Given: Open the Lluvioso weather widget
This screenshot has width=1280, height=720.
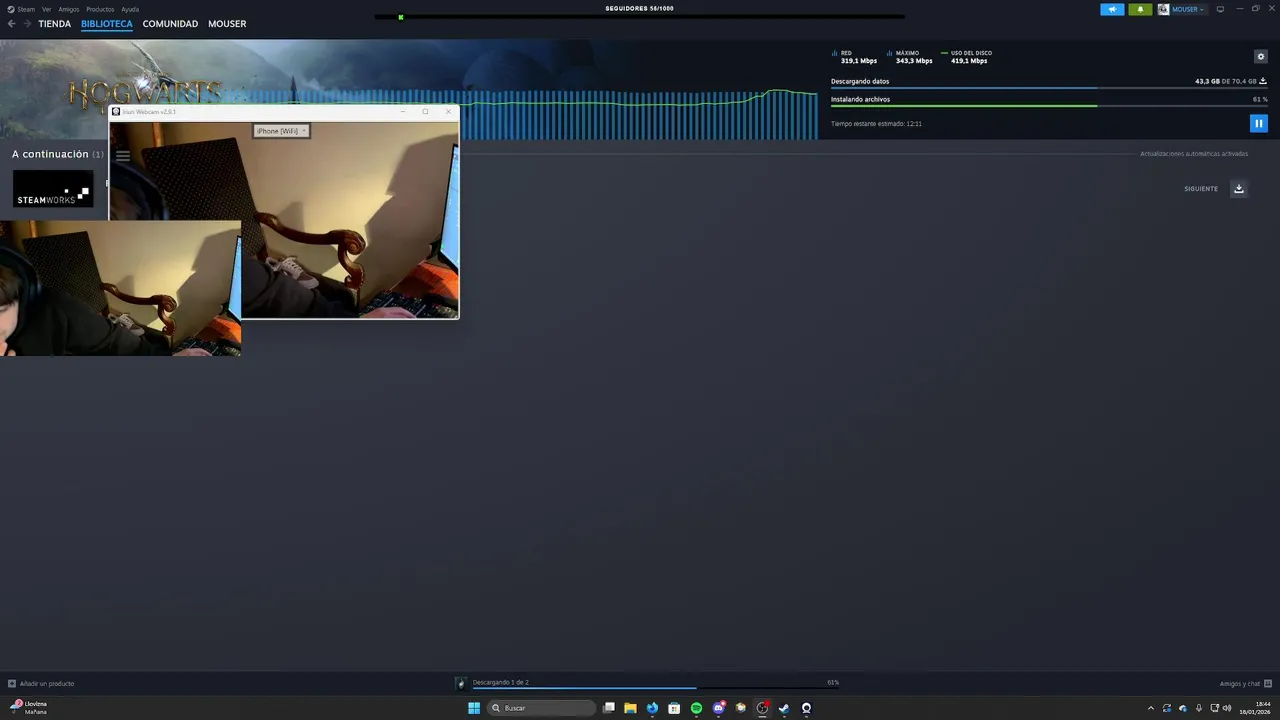Looking at the screenshot, I should point(28,708).
